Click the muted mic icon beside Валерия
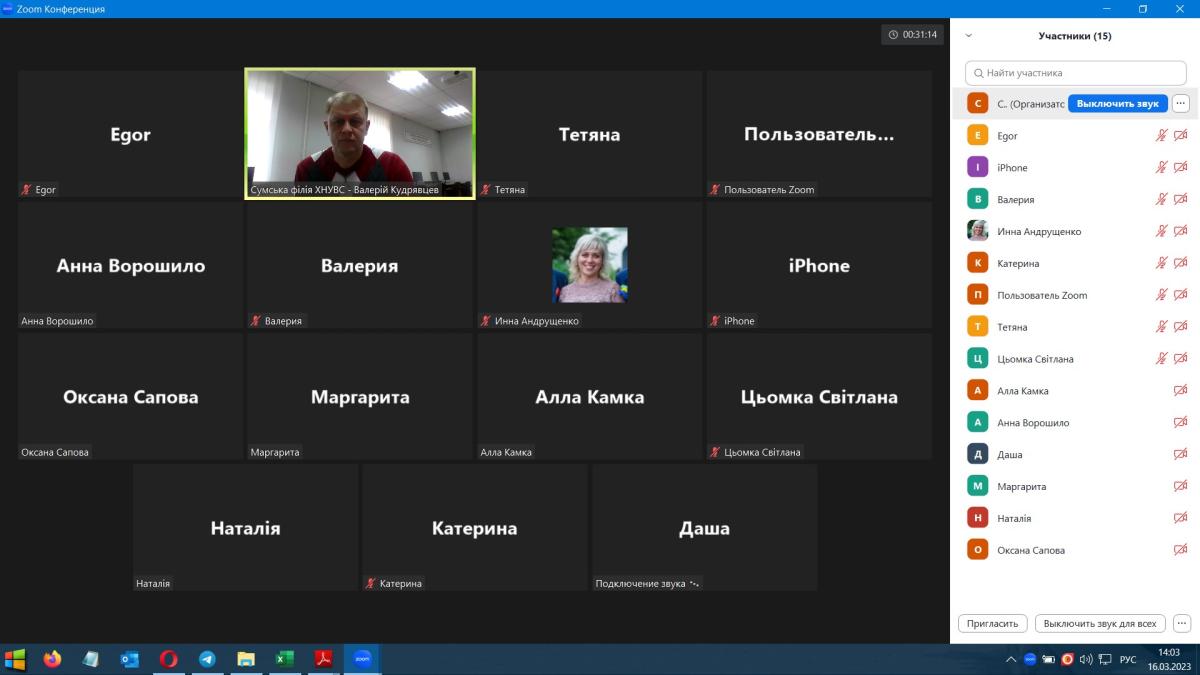 coord(1161,200)
